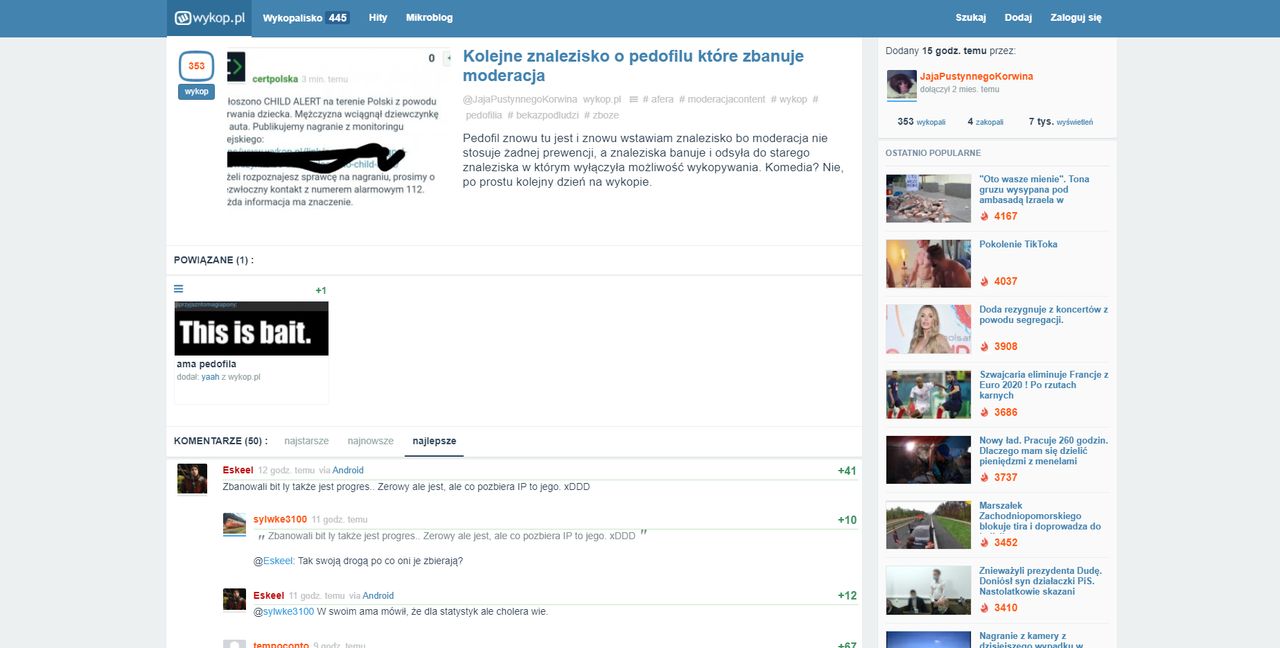Click the 353 vote count box
The width and height of the screenshot is (1280, 648).
197,66
